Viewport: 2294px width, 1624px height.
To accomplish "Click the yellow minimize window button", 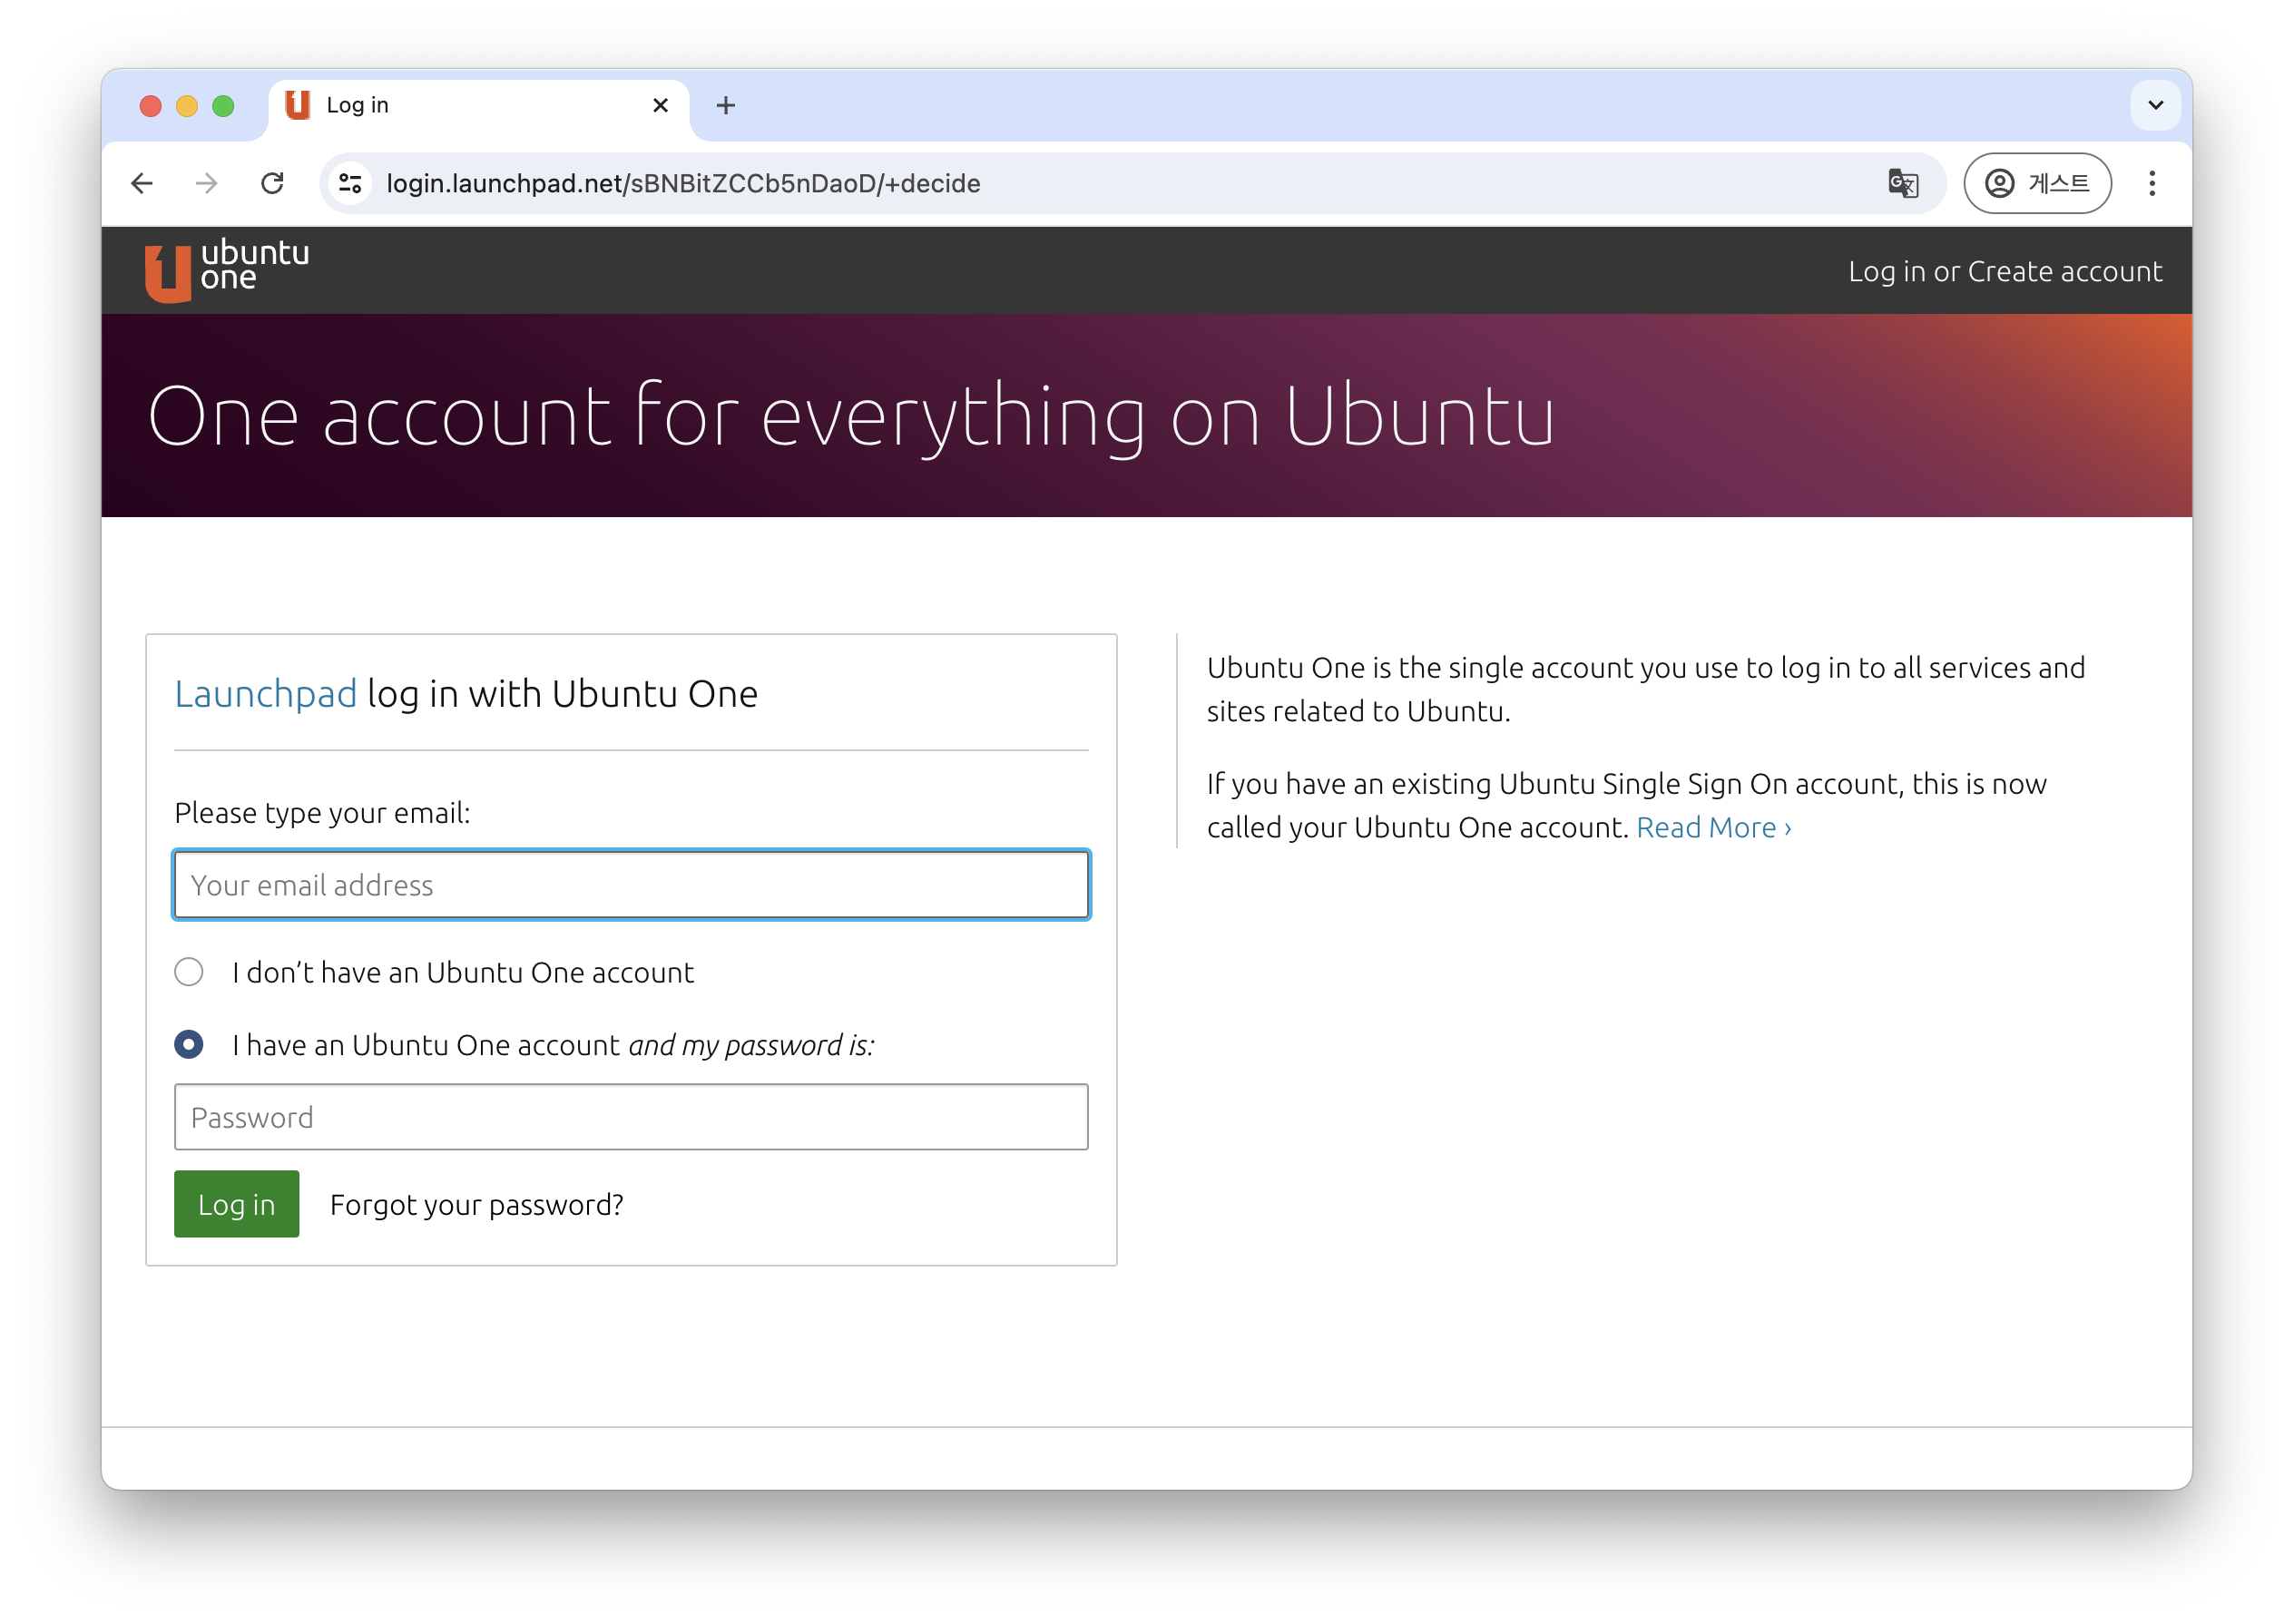I will [x=187, y=106].
